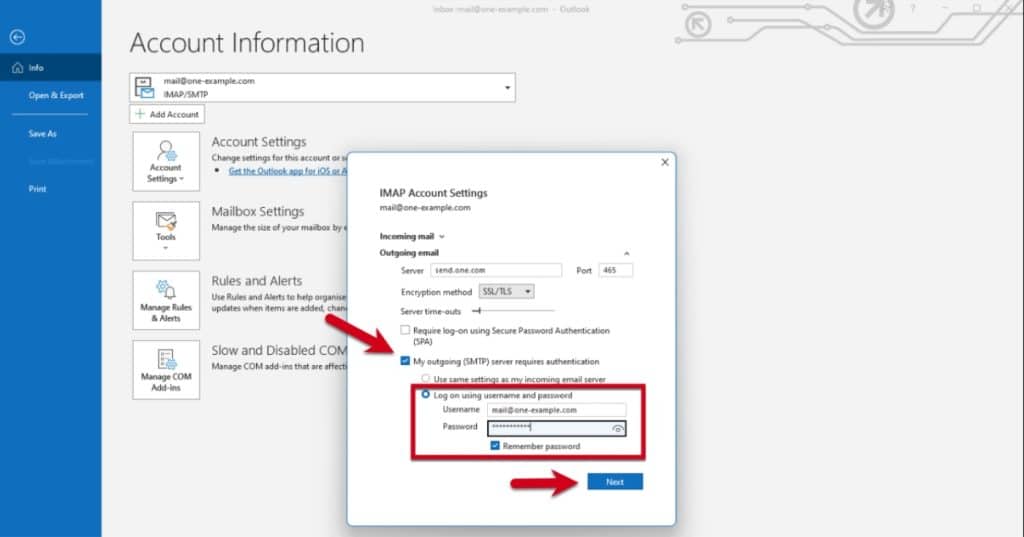Click the Rules and Alerts heading text
1024x537 pixels.
(x=257, y=281)
